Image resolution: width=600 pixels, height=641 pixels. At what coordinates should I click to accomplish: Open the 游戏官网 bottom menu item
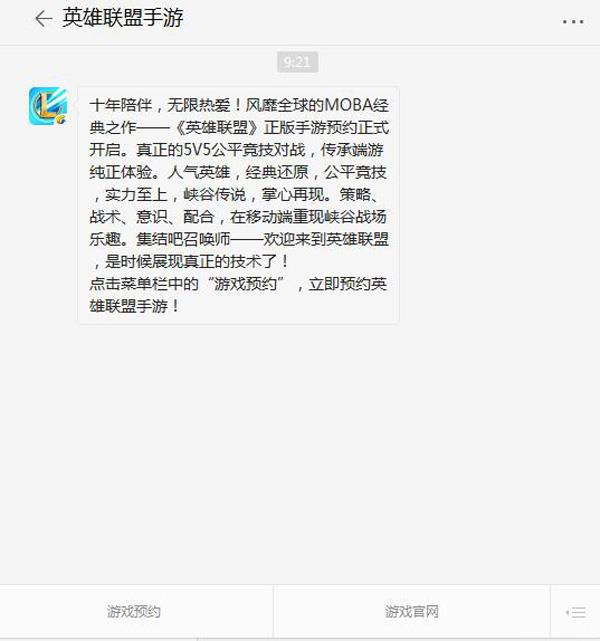pyautogui.click(x=412, y=612)
